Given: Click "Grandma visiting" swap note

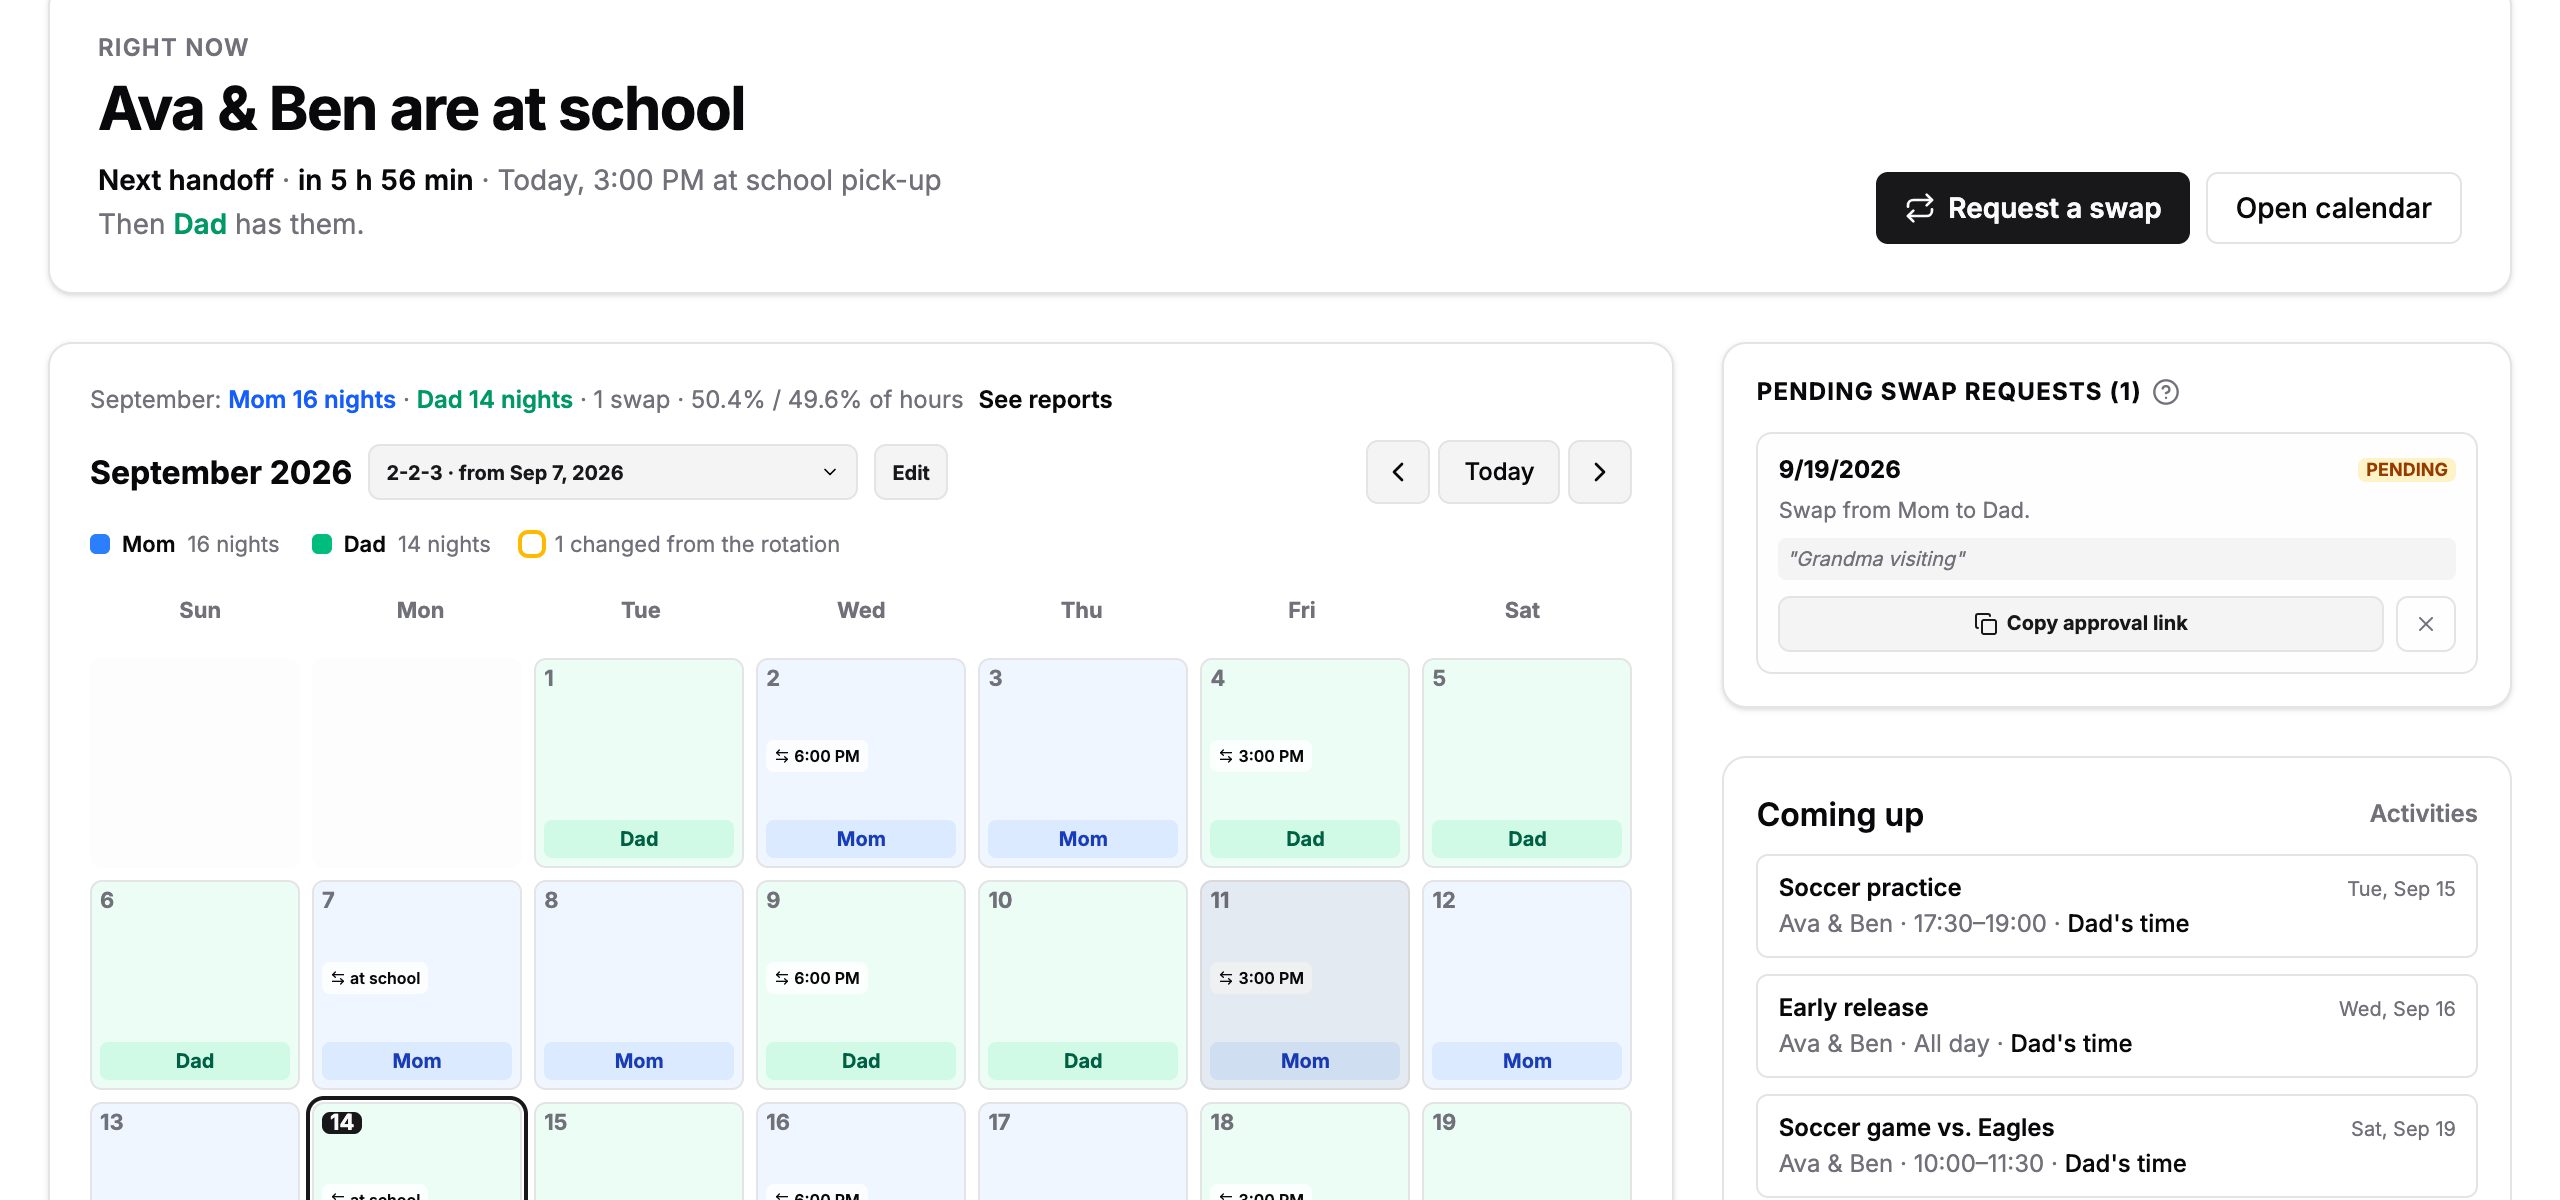Looking at the screenshot, I should coord(2116,559).
